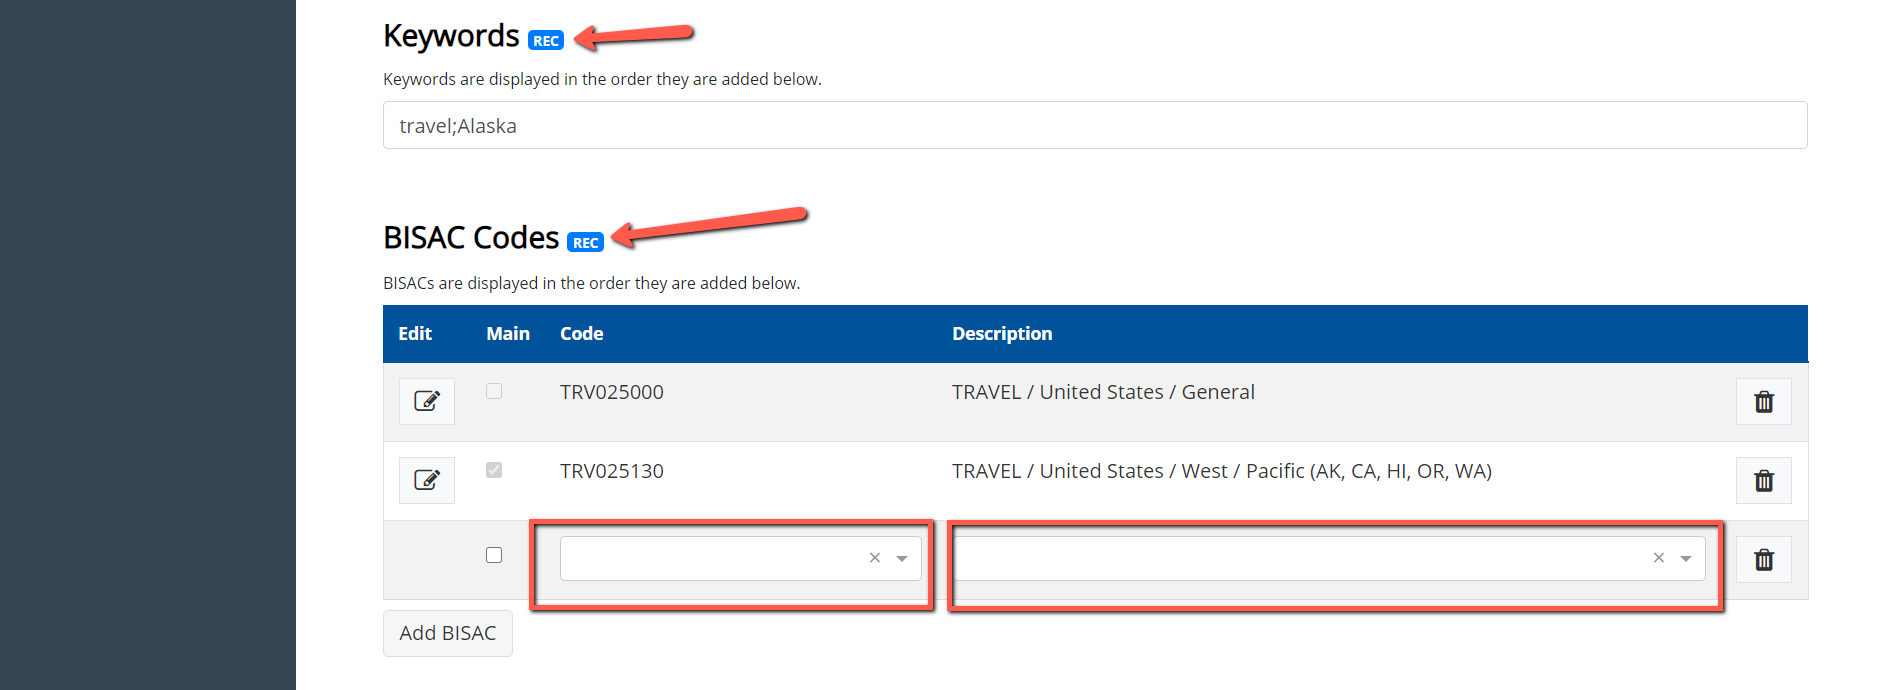Delete the TRV025130 BISAC code
Viewport: 1888px width, 690px height.
[1763, 480]
